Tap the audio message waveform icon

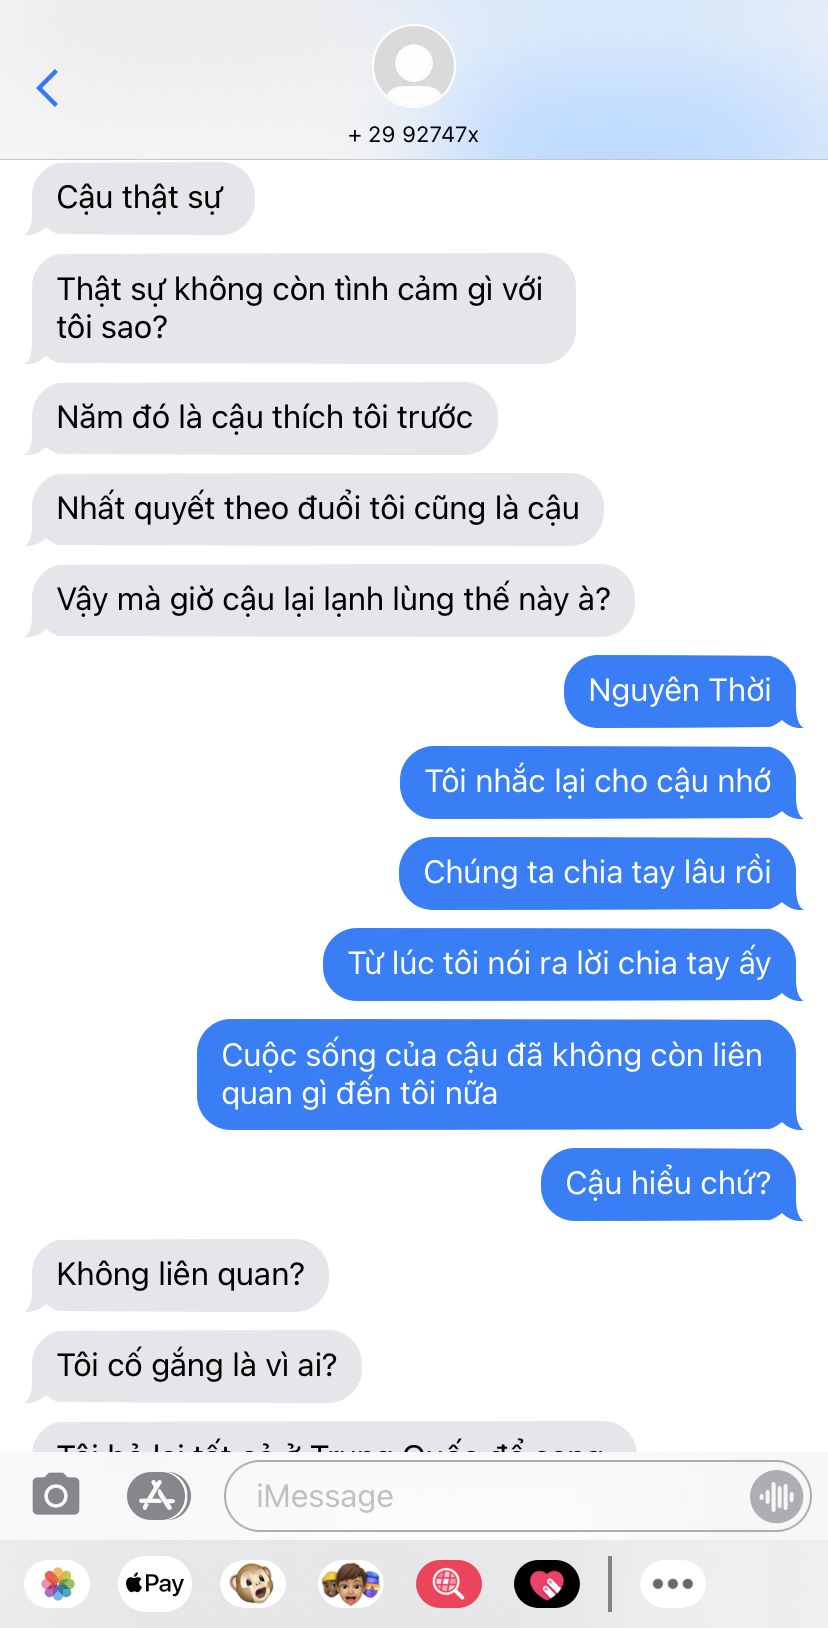[x=776, y=1497]
